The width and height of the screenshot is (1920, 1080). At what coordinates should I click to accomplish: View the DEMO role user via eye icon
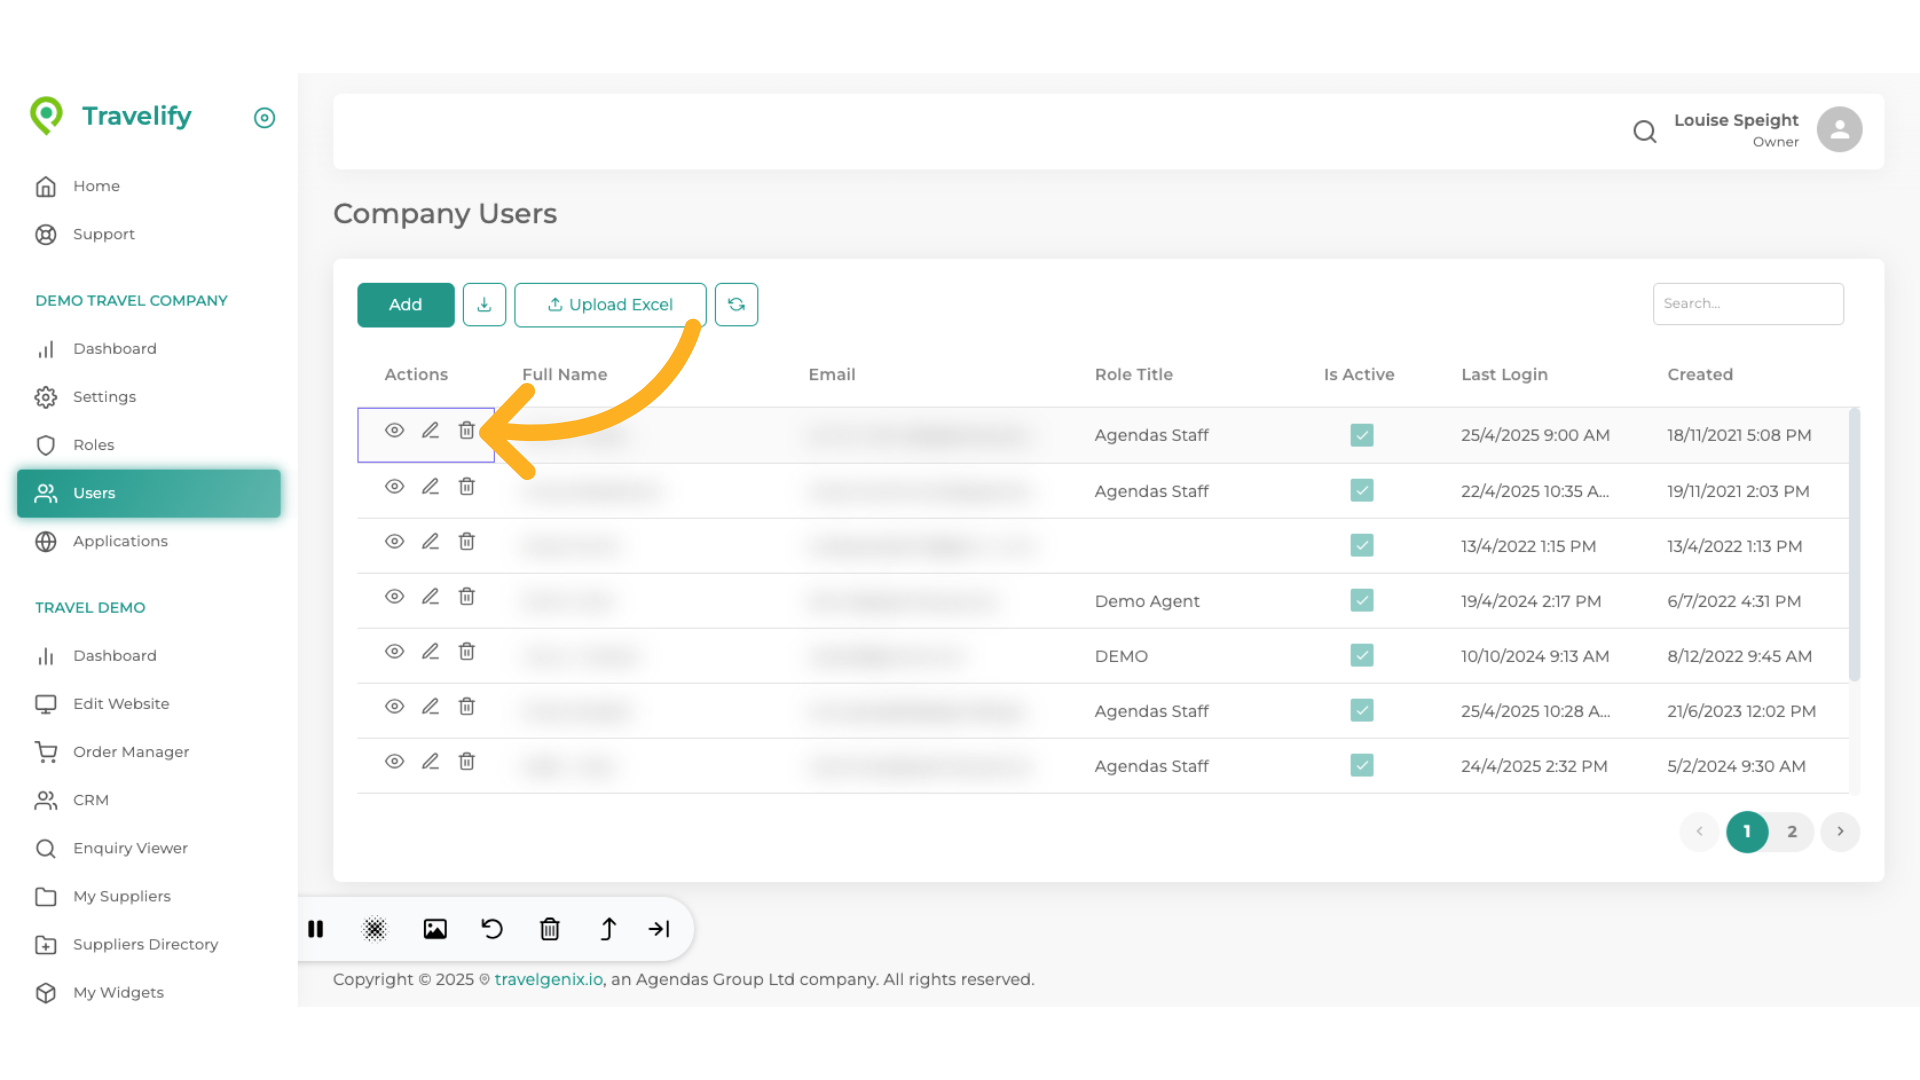point(395,652)
